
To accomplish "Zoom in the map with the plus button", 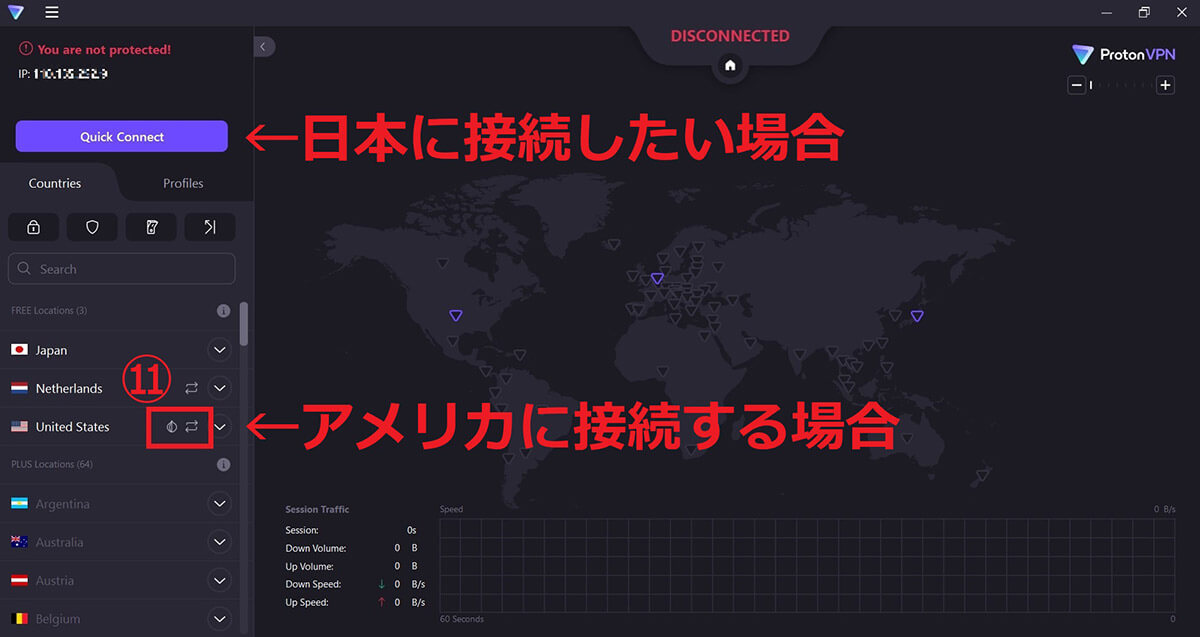I will [x=1165, y=85].
